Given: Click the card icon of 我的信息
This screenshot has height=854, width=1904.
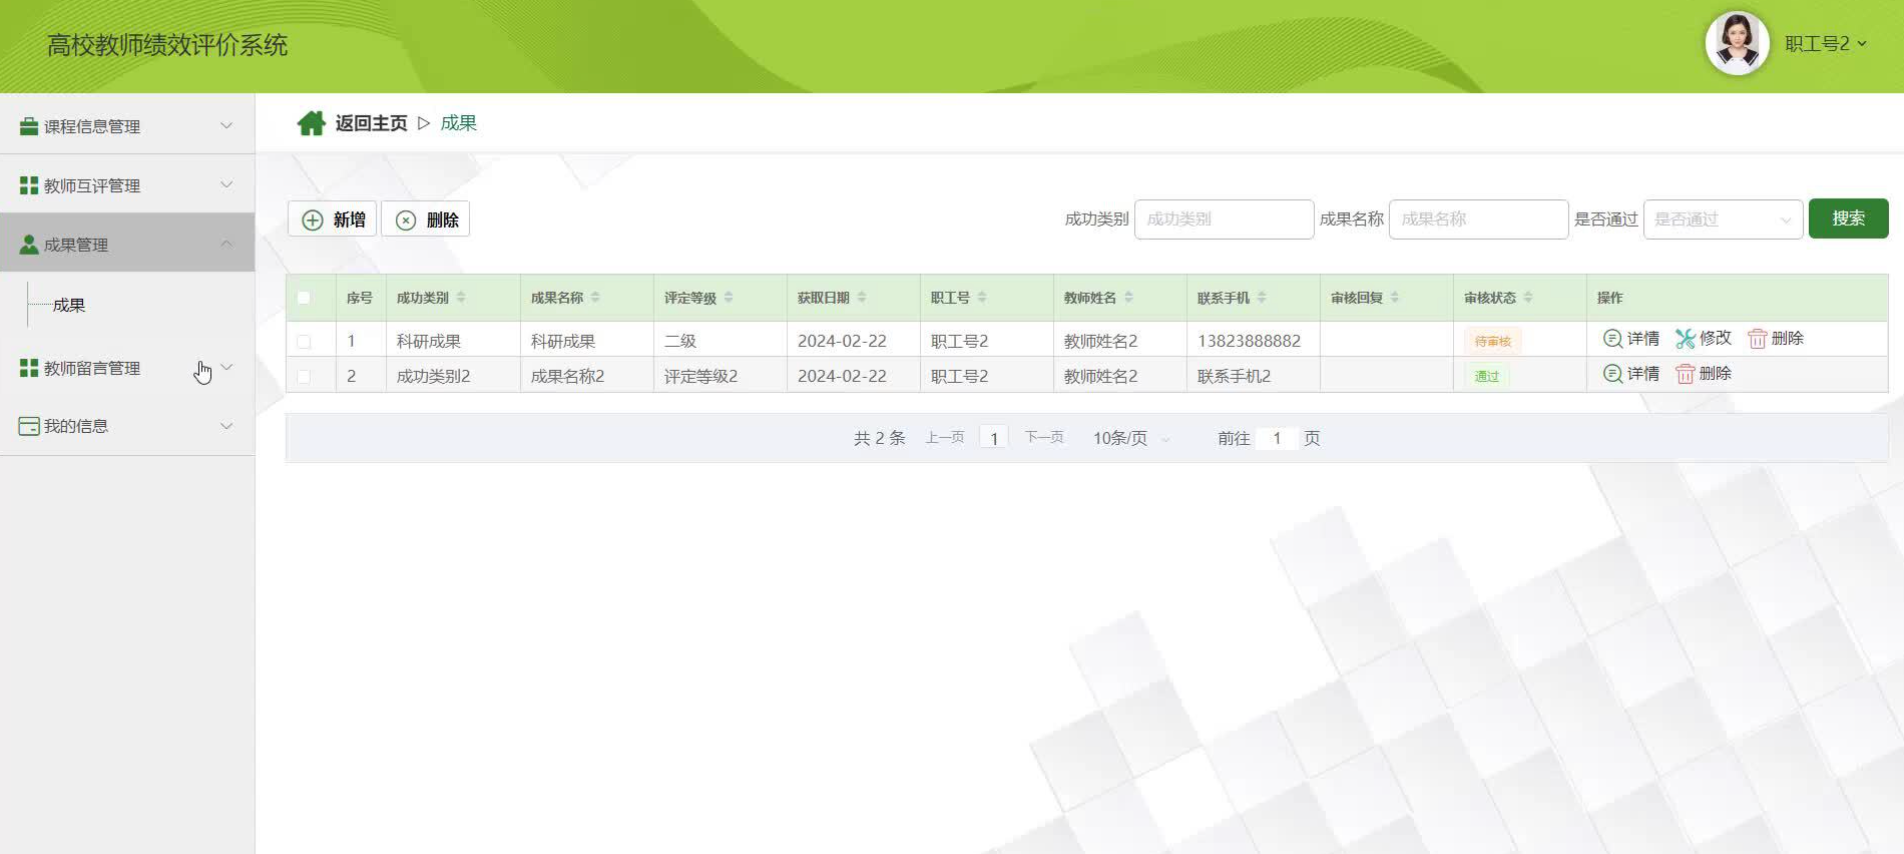Looking at the screenshot, I should point(29,426).
